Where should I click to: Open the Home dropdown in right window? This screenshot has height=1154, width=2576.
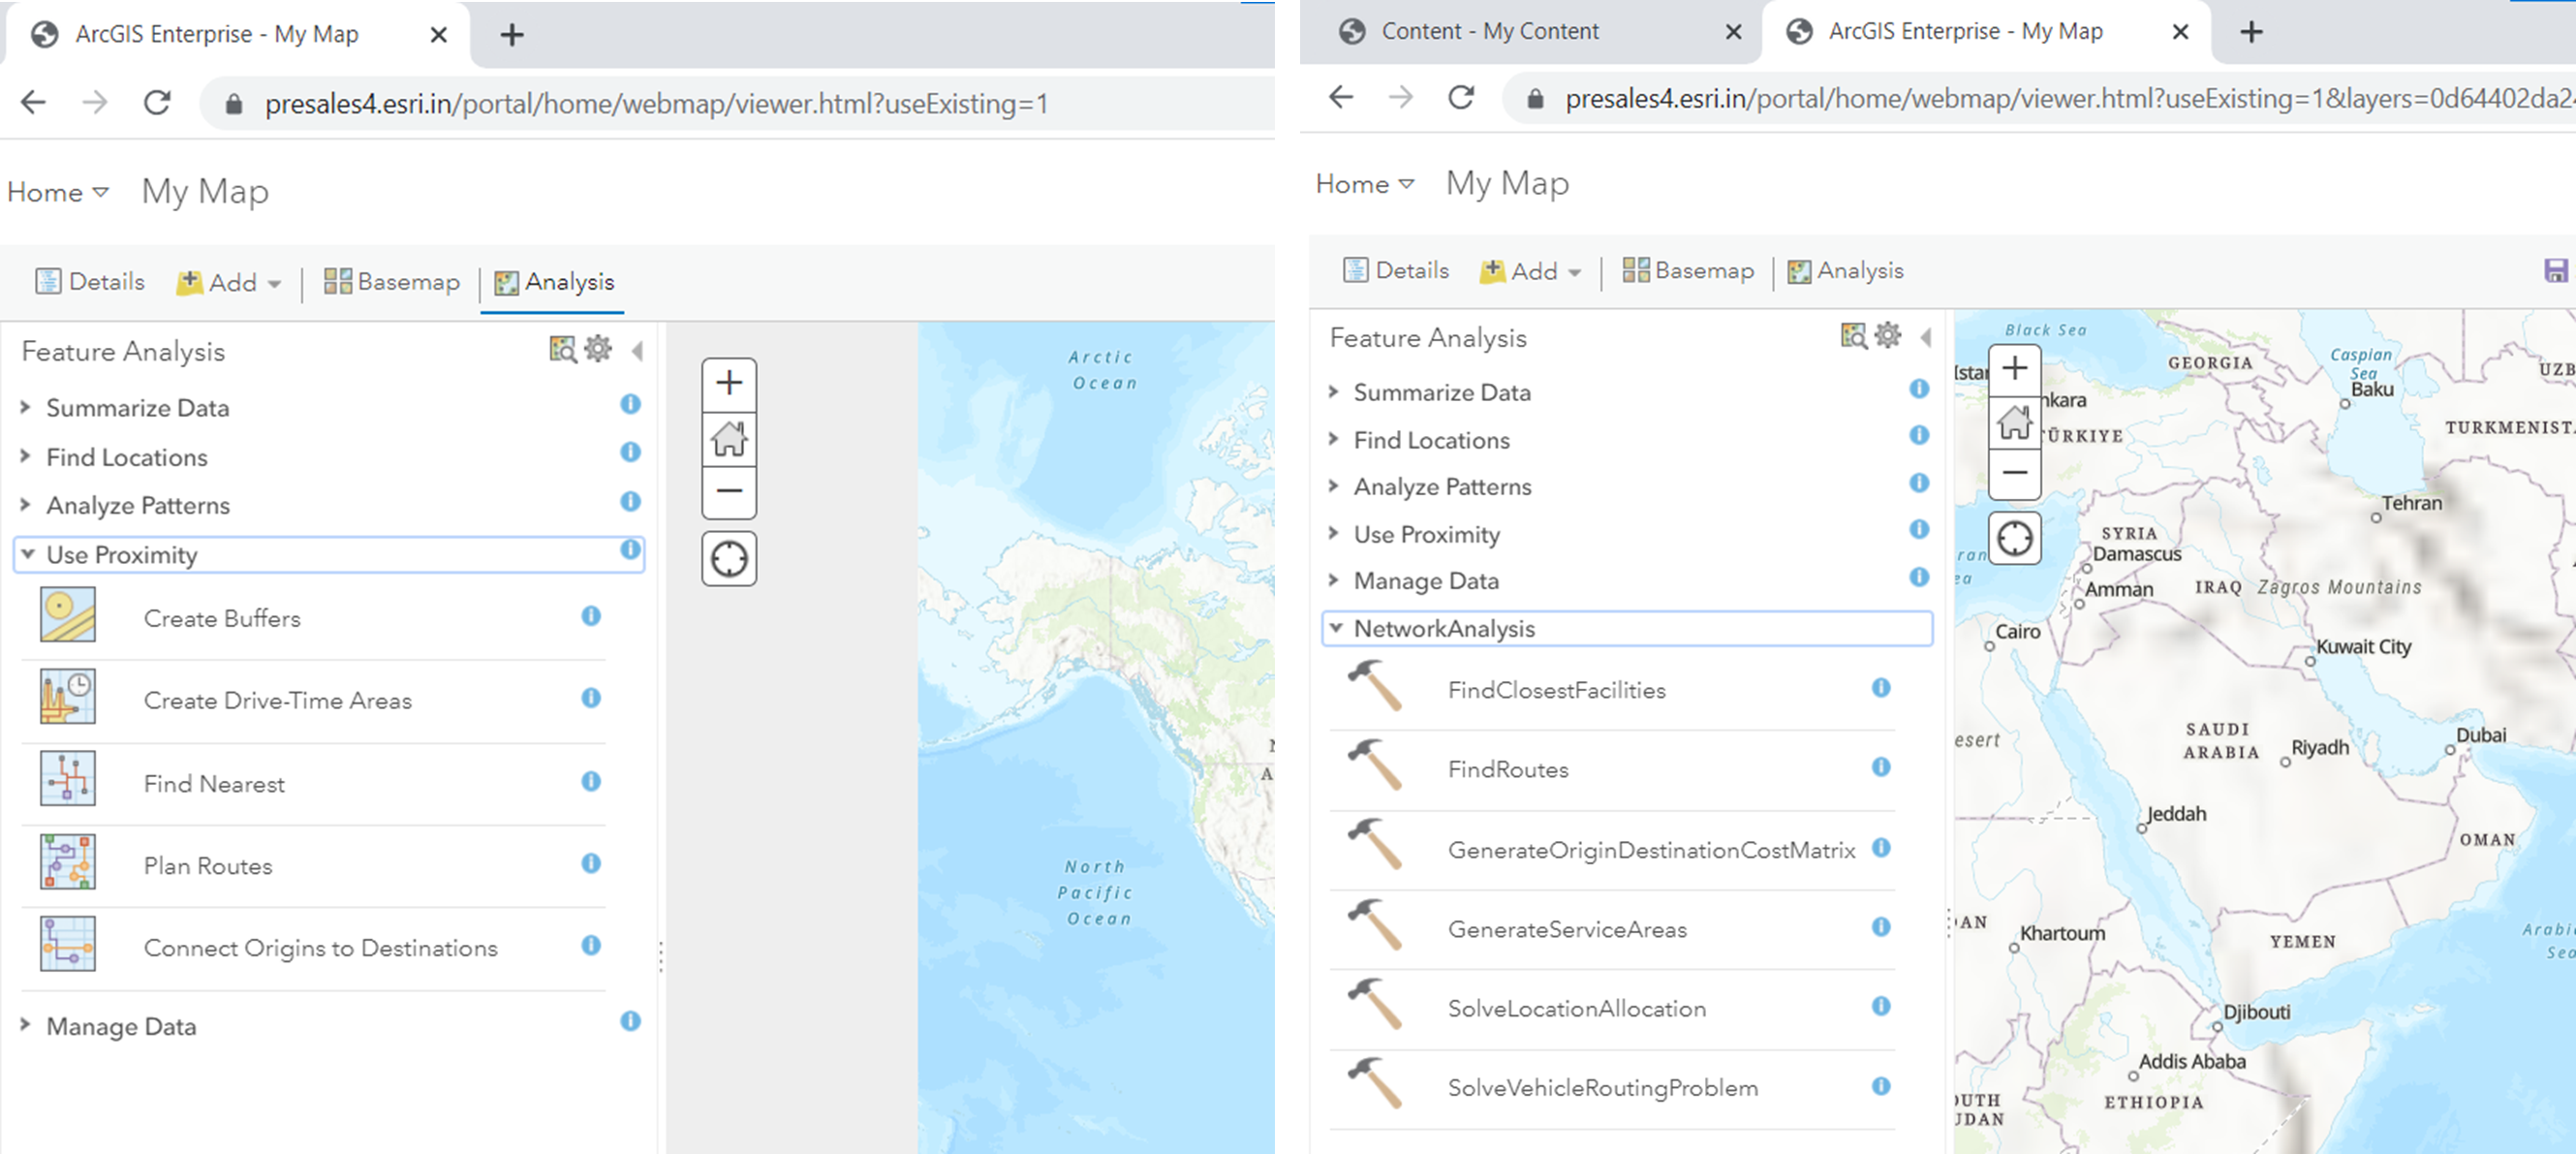click(1365, 184)
